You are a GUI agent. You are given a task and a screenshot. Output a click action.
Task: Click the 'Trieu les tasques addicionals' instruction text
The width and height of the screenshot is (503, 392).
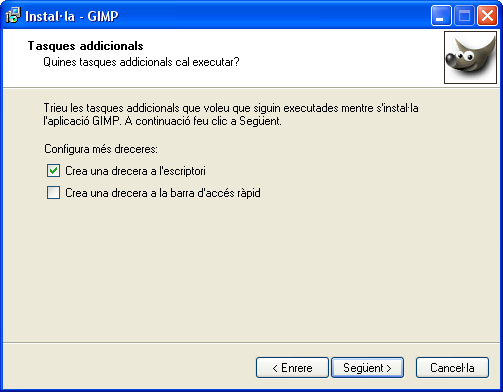click(231, 114)
